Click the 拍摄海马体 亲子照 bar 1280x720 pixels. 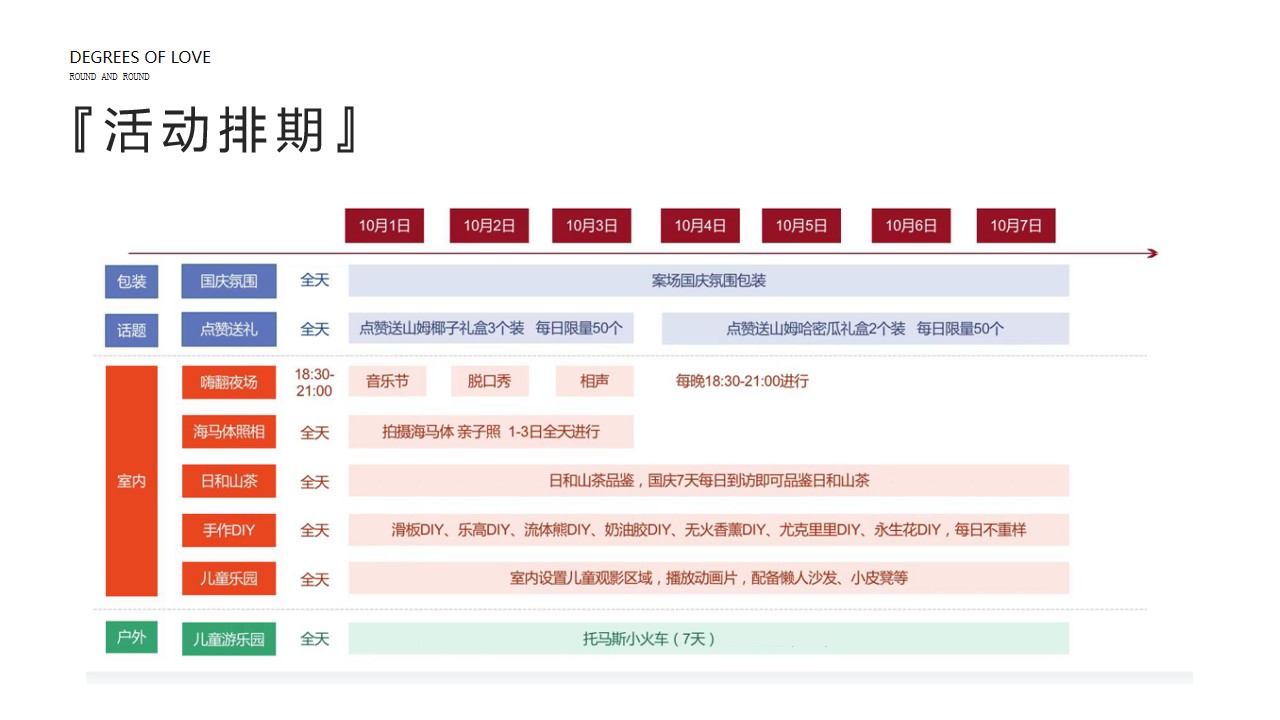pyautogui.click(x=491, y=432)
